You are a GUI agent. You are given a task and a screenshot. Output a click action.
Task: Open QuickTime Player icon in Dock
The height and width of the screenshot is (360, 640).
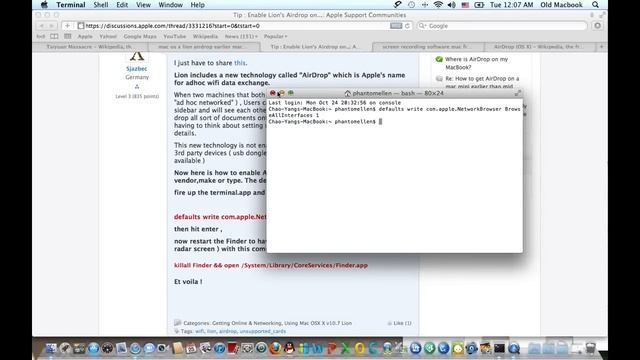[x=514, y=348]
